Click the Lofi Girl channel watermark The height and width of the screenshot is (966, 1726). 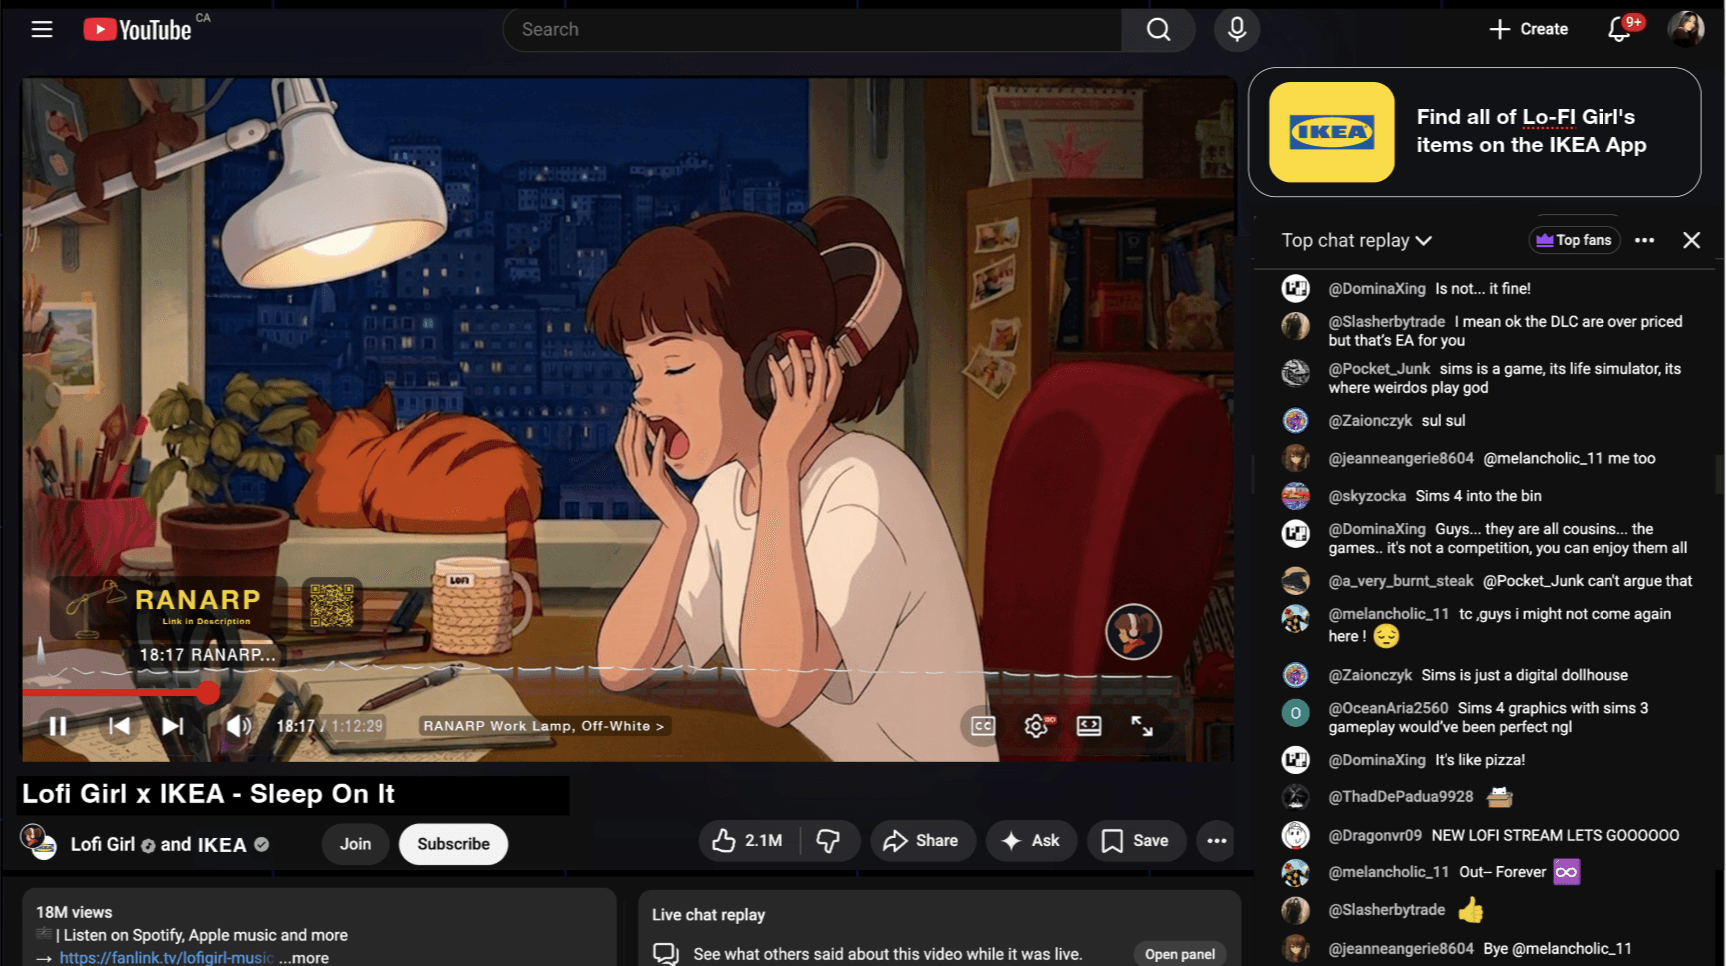(x=1133, y=632)
